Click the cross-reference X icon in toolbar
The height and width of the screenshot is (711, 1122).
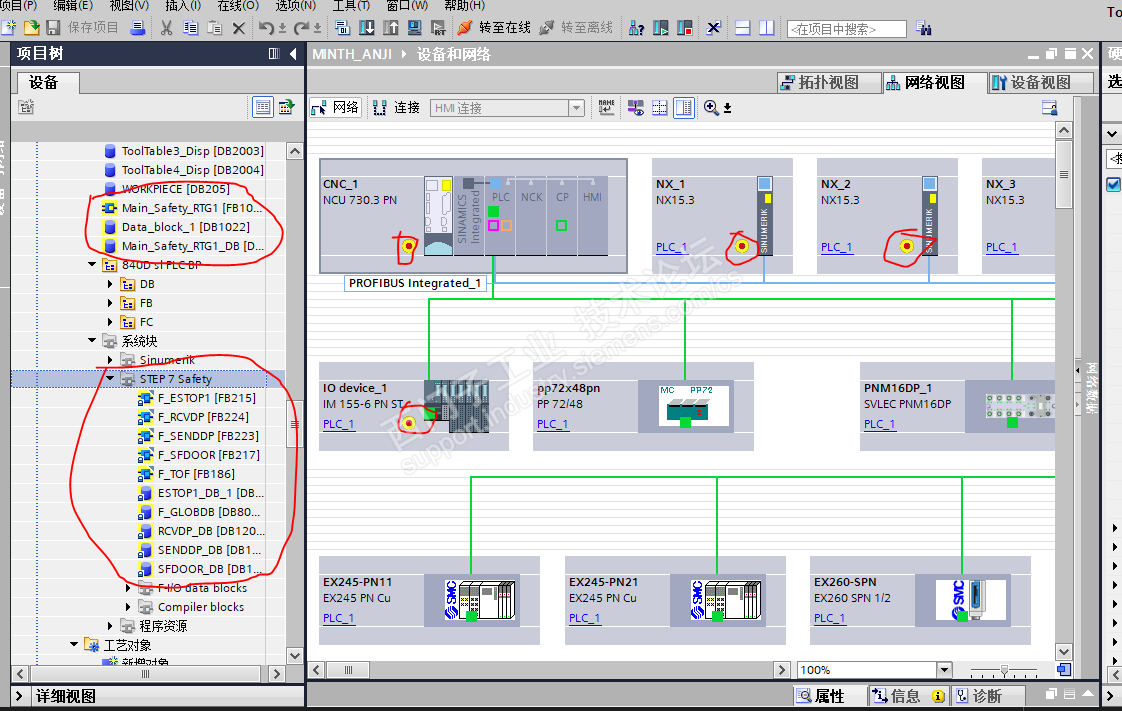tap(713, 28)
